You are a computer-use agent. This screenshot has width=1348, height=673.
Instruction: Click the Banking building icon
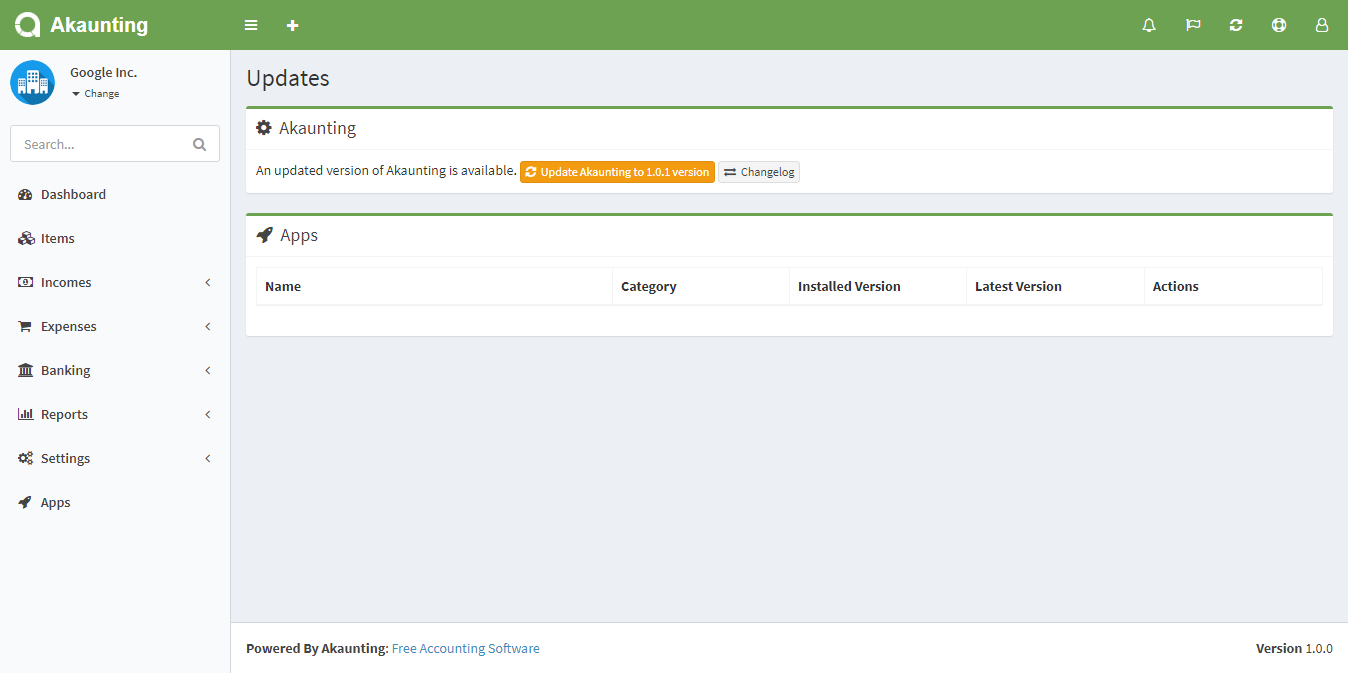tap(25, 370)
